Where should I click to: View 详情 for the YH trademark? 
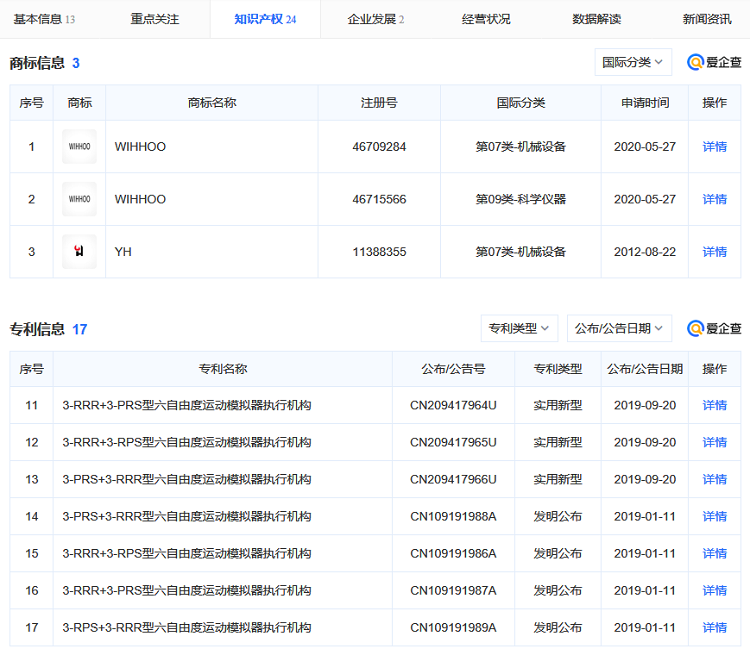[715, 252]
